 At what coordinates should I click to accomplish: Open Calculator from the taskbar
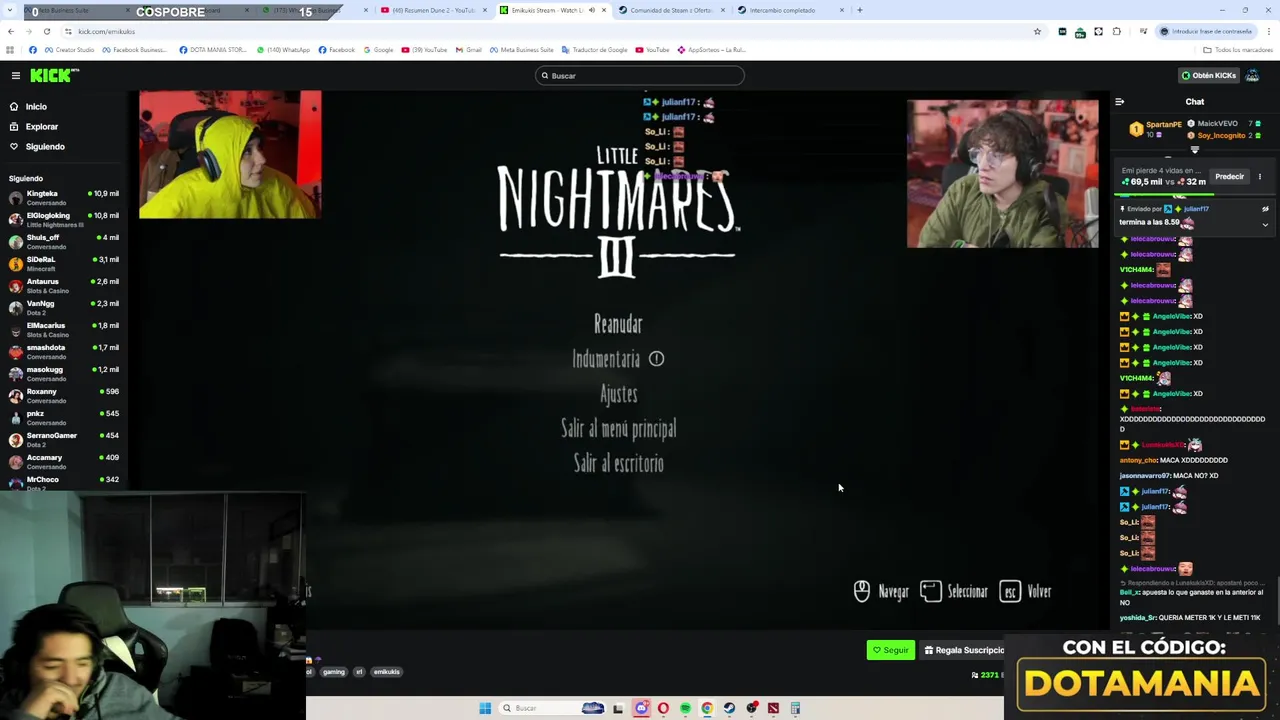(795, 708)
